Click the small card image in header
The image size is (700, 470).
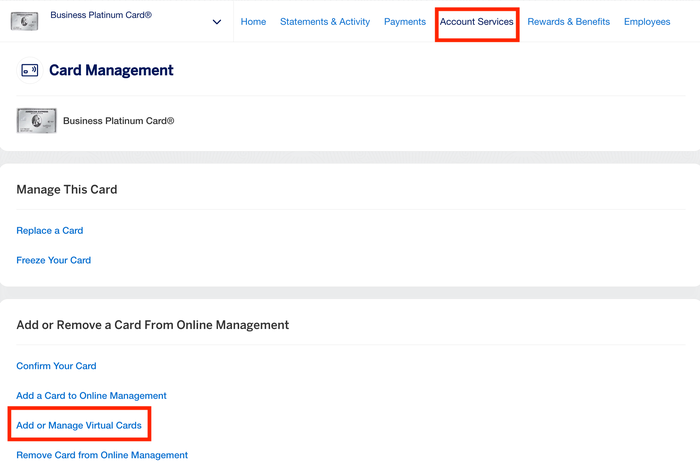pos(25,21)
